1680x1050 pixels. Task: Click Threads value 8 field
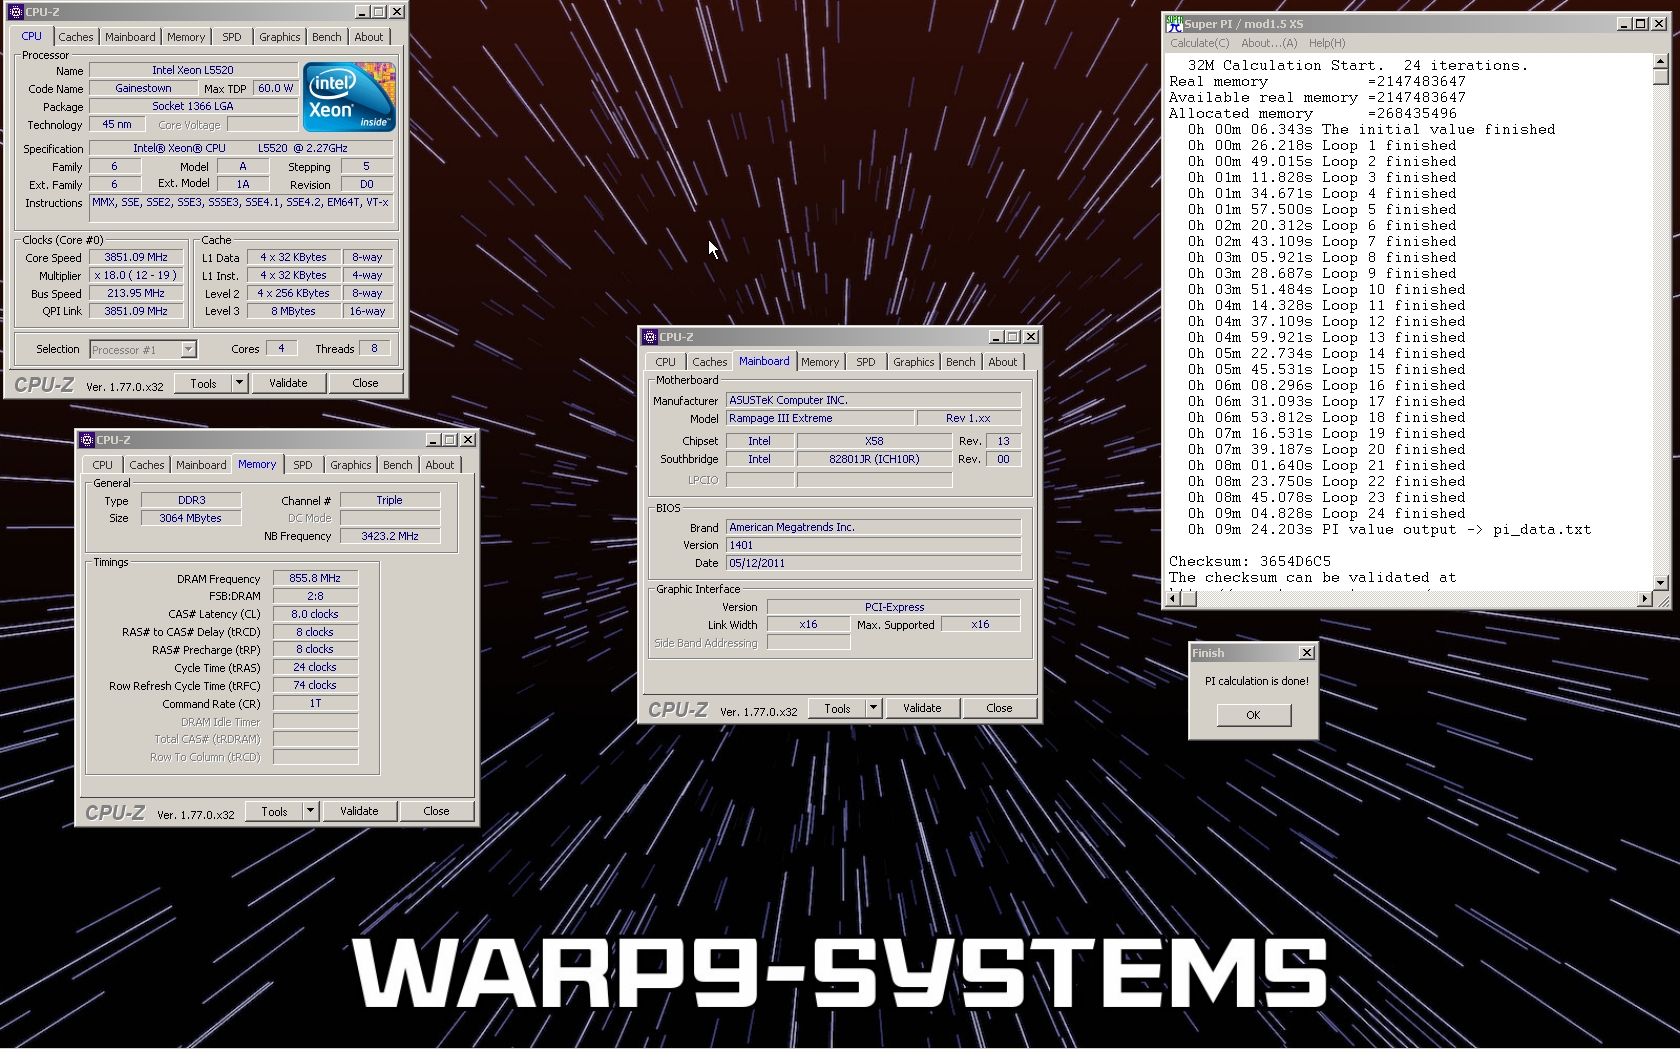tap(375, 348)
